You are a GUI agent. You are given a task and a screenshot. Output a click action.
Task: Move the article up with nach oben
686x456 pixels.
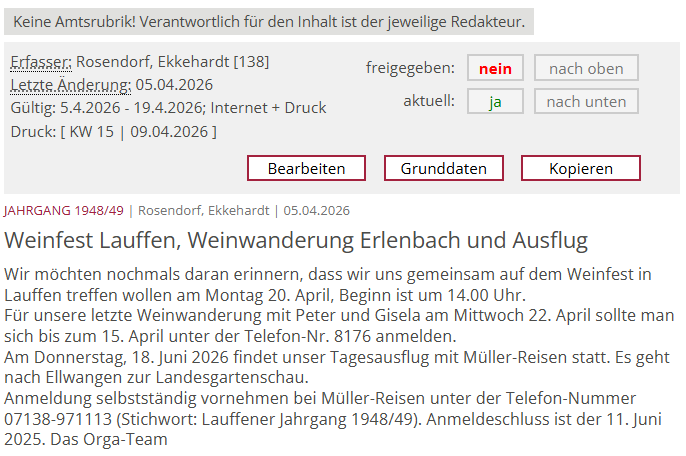[x=586, y=68]
